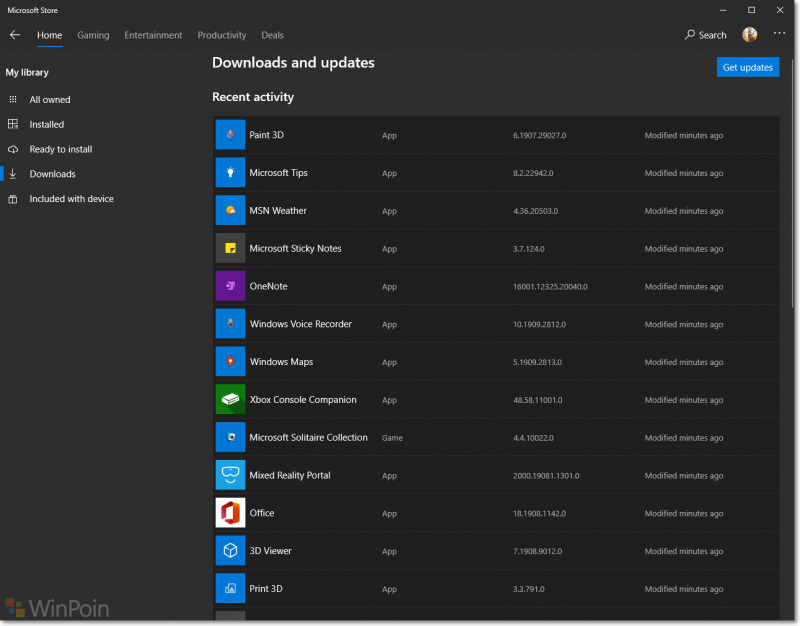Switch to the Home tab

coord(49,35)
